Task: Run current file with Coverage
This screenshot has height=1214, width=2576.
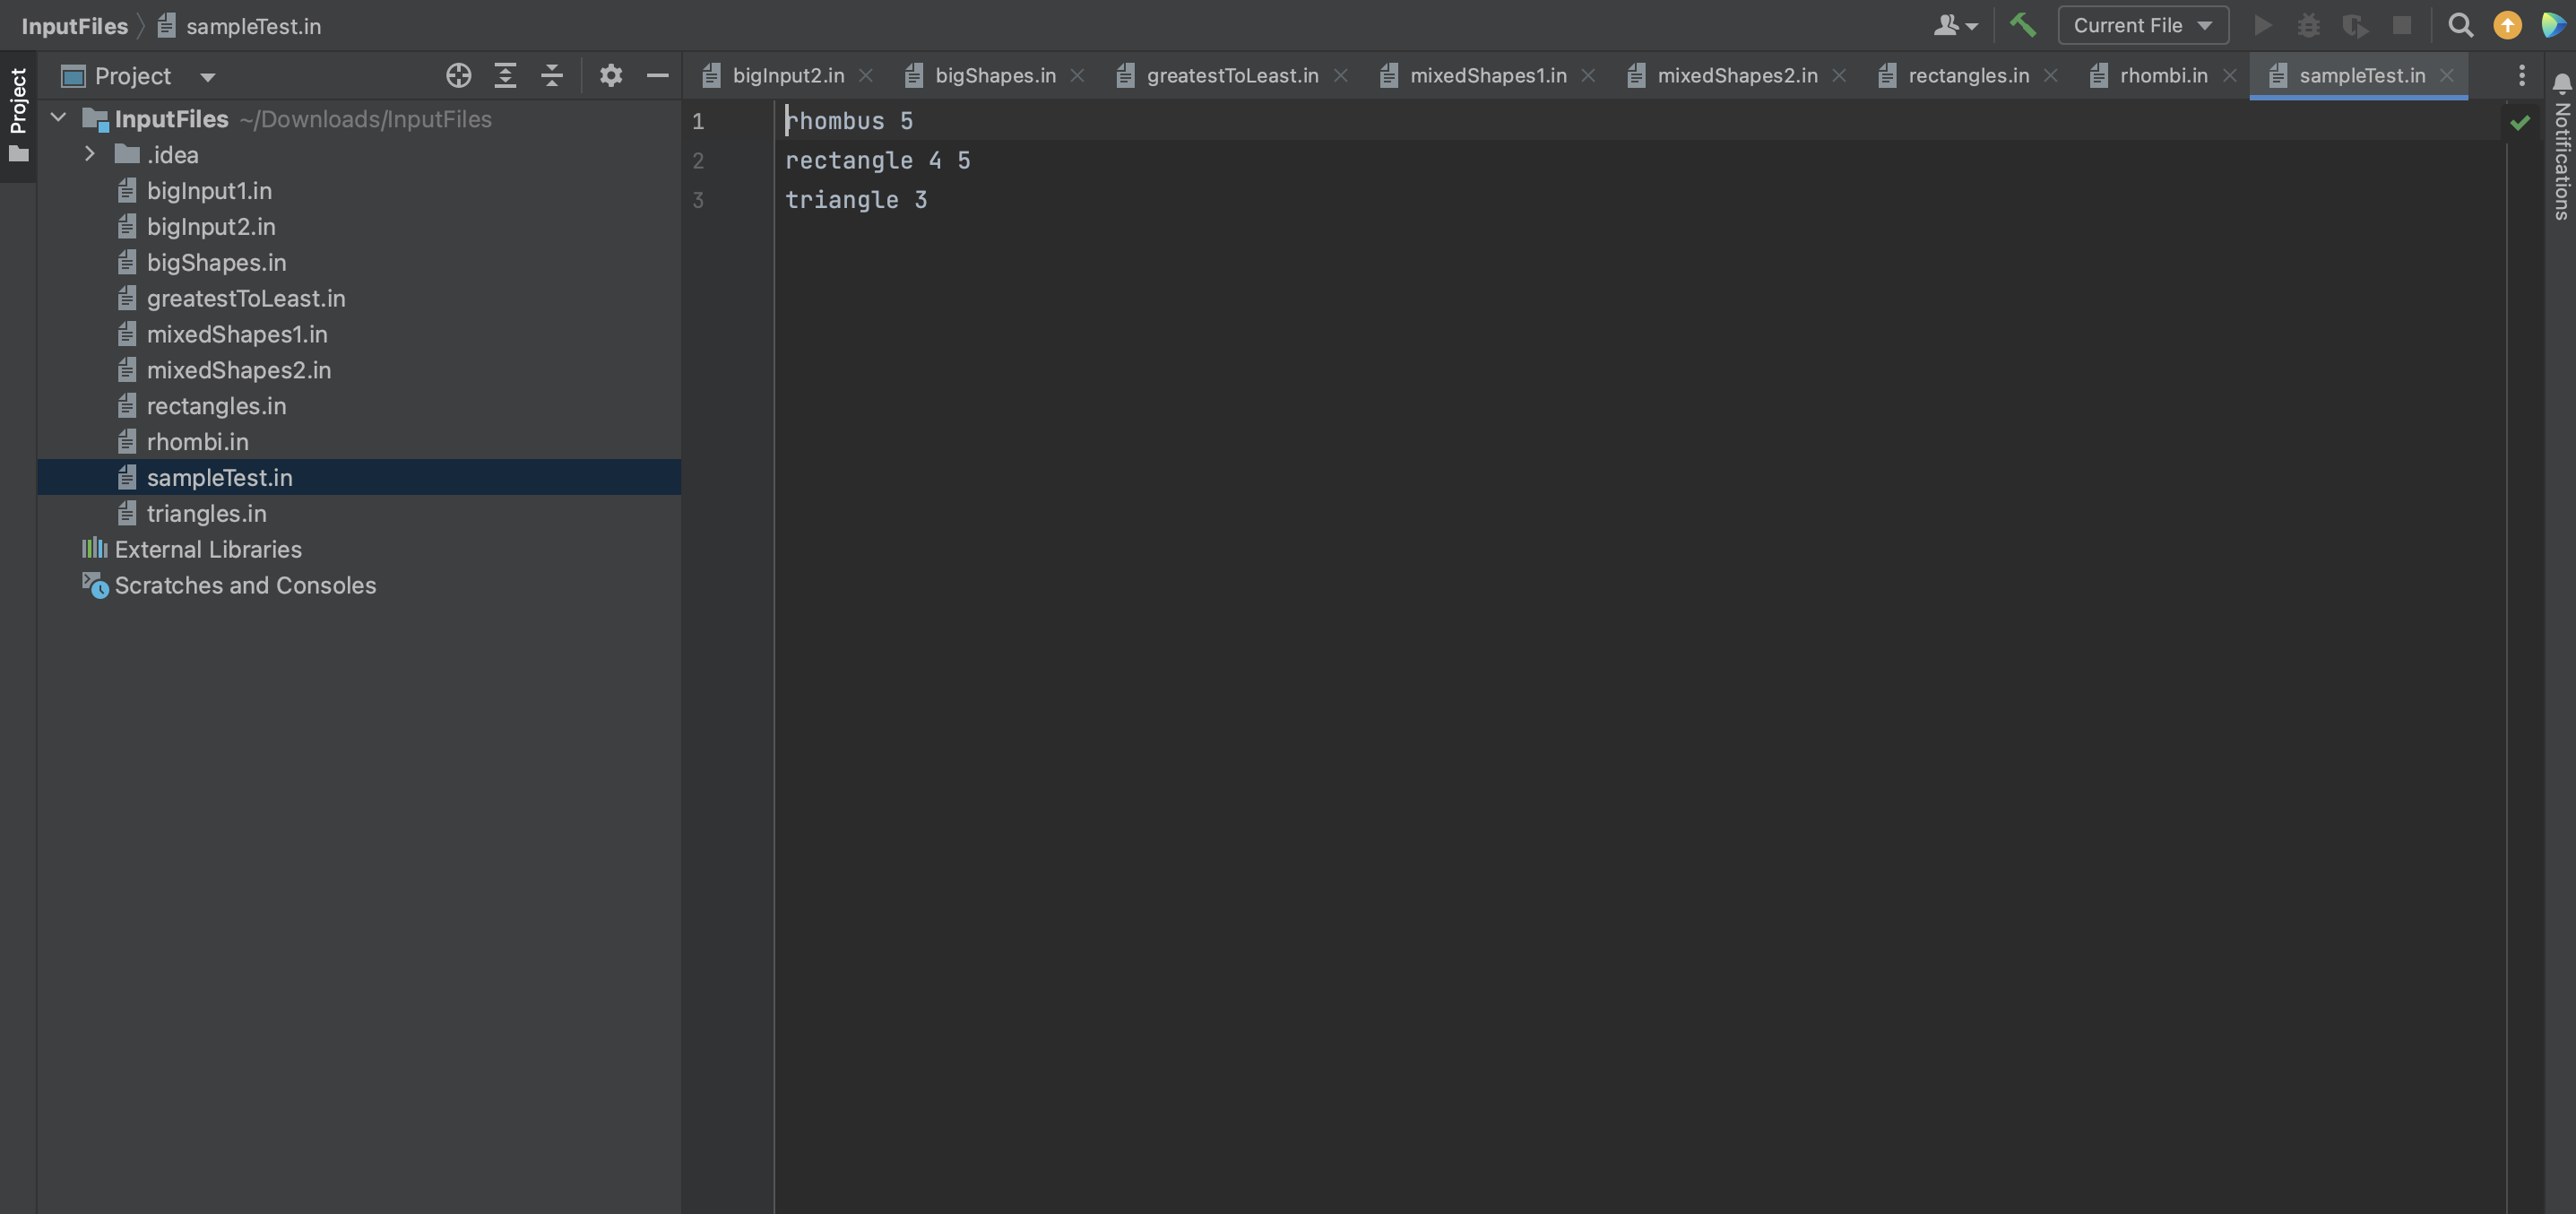Action: click(x=2355, y=25)
